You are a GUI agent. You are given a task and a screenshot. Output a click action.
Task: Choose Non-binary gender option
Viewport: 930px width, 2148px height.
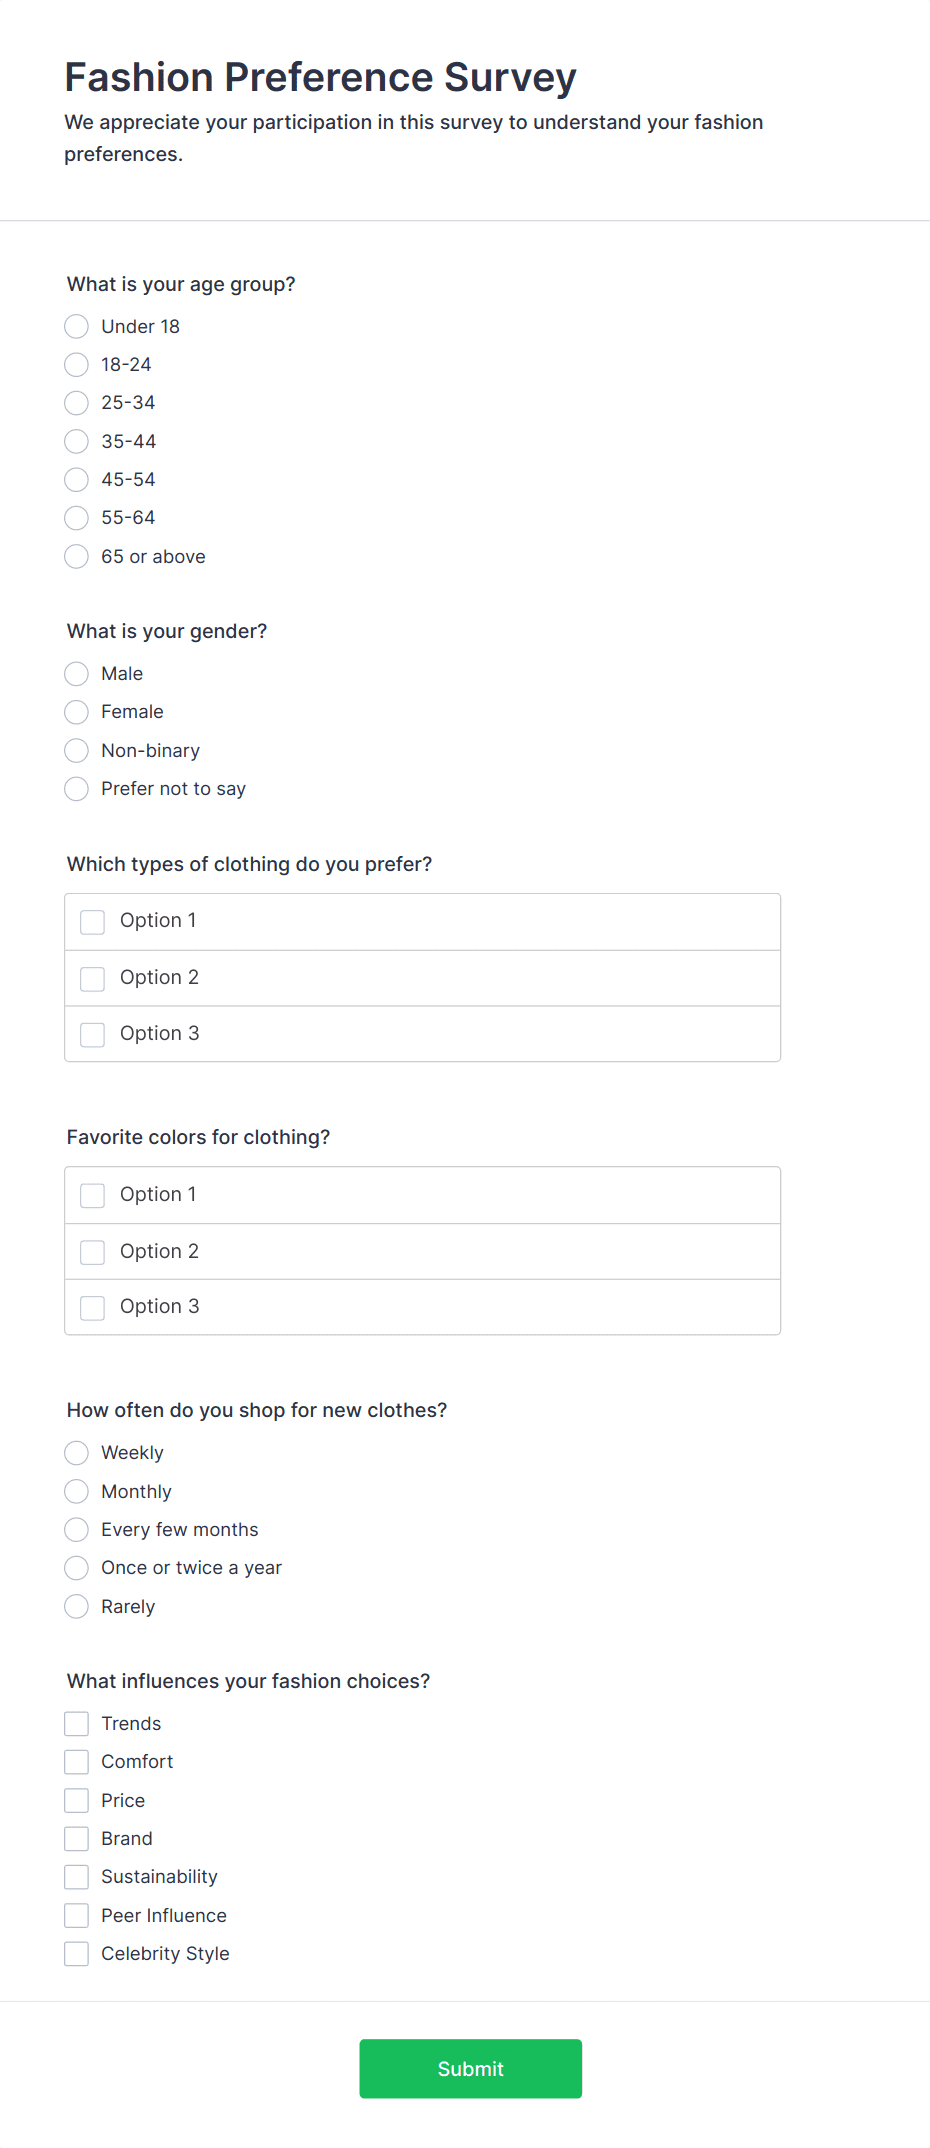coord(77,751)
